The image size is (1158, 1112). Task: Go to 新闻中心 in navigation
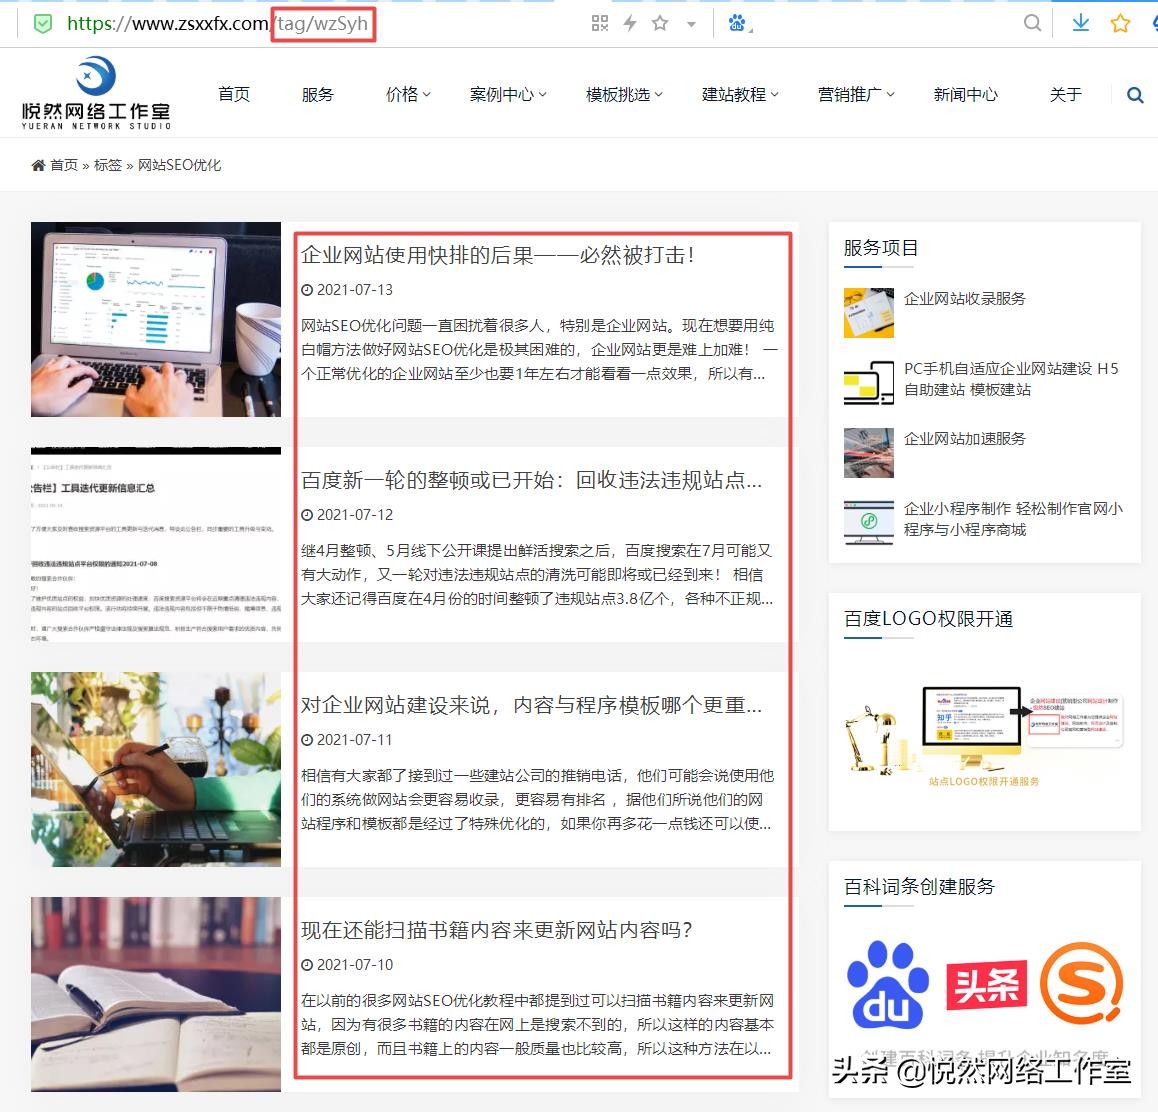point(965,94)
